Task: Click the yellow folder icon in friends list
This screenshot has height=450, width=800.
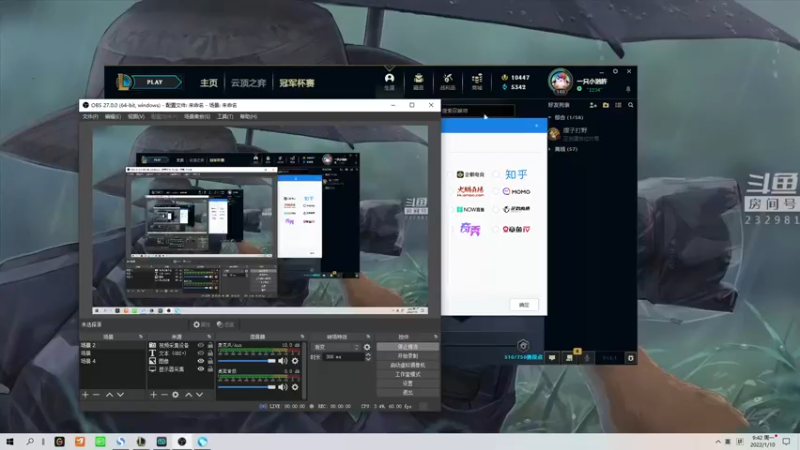Action: pos(606,105)
